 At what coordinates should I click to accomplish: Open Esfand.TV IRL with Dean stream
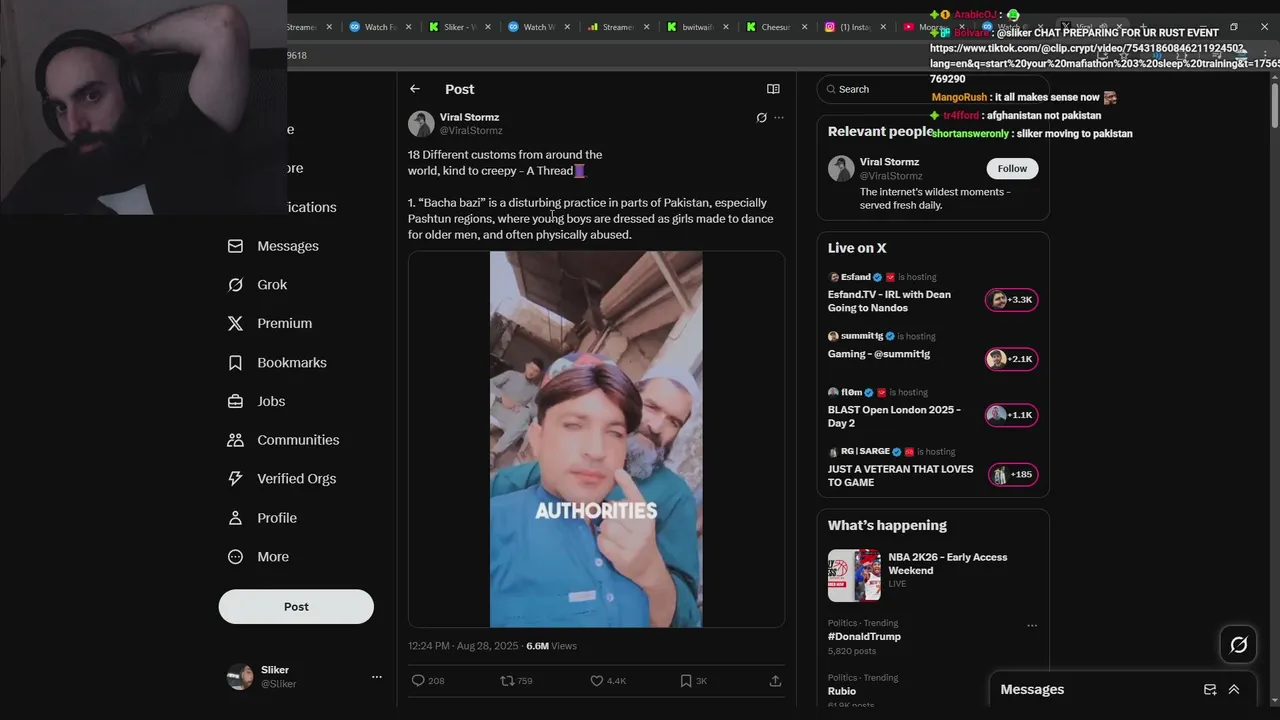click(x=889, y=301)
